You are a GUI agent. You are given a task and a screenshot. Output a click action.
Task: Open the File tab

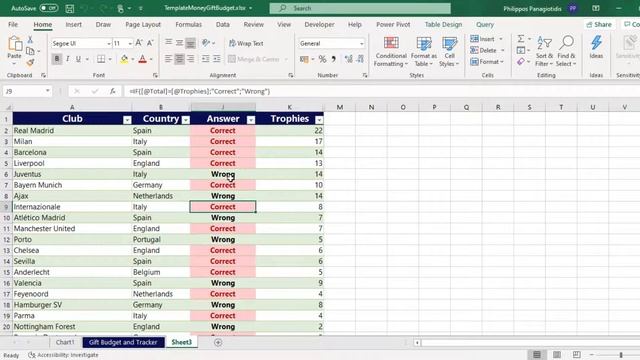[13, 24]
